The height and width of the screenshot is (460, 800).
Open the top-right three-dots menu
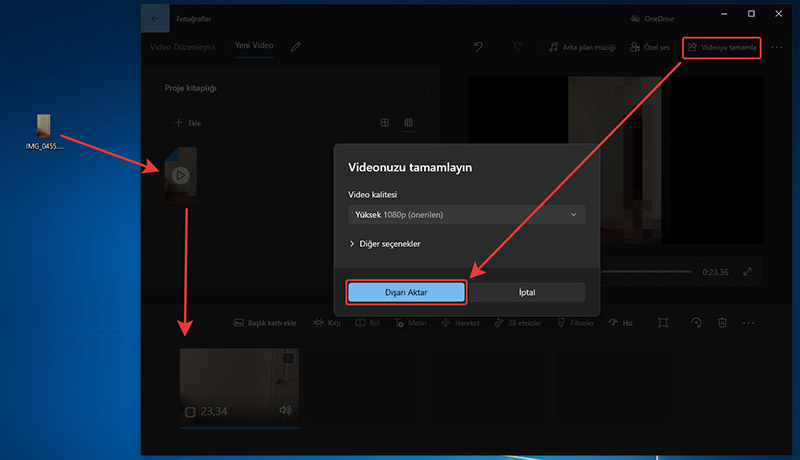tap(777, 47)
